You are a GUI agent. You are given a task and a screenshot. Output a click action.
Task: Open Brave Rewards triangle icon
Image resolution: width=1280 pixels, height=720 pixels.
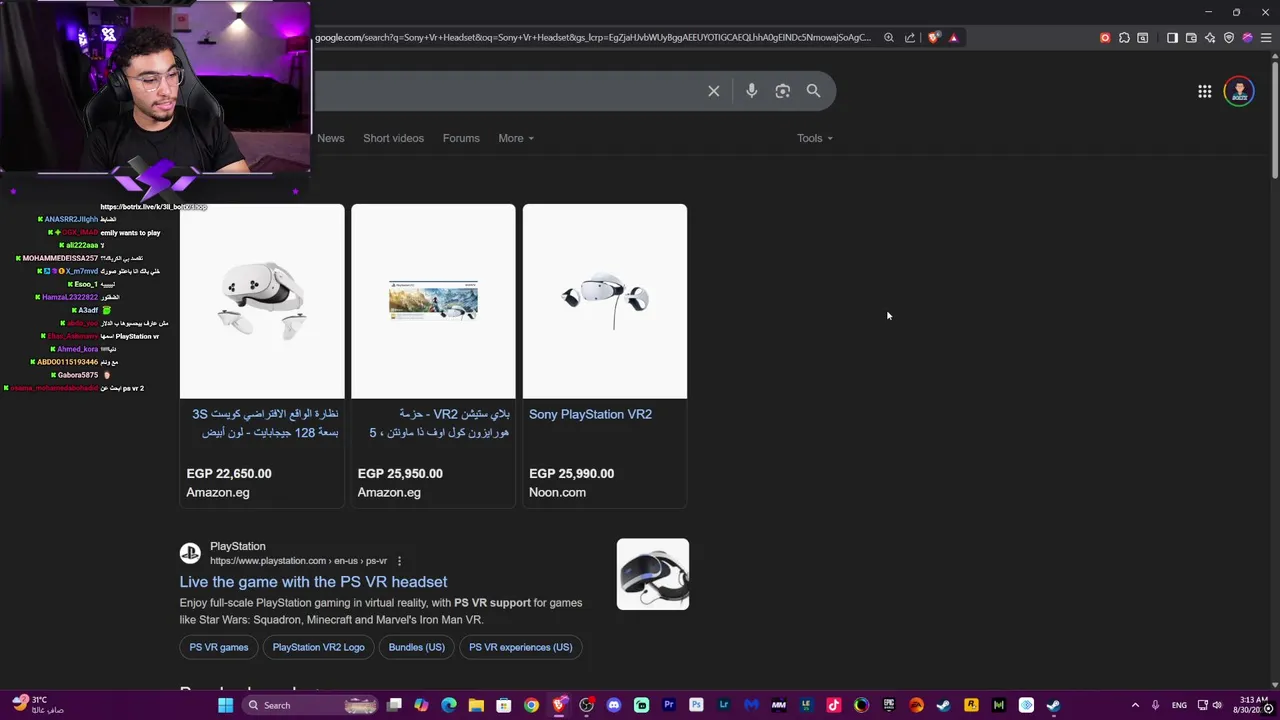(953, 38)
